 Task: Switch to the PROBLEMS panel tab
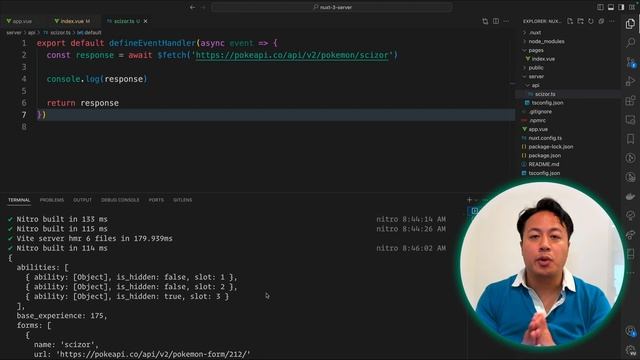[x=52, y=200]
